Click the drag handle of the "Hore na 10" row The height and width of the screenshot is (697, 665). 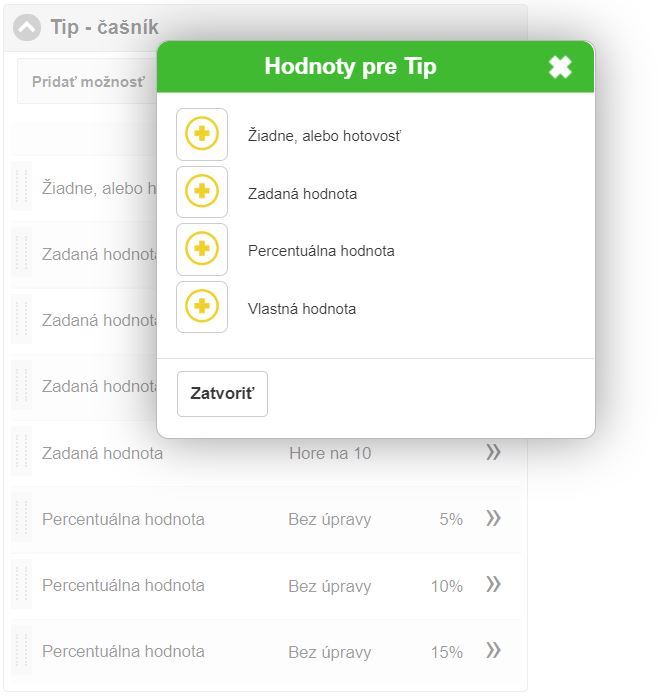21,453
